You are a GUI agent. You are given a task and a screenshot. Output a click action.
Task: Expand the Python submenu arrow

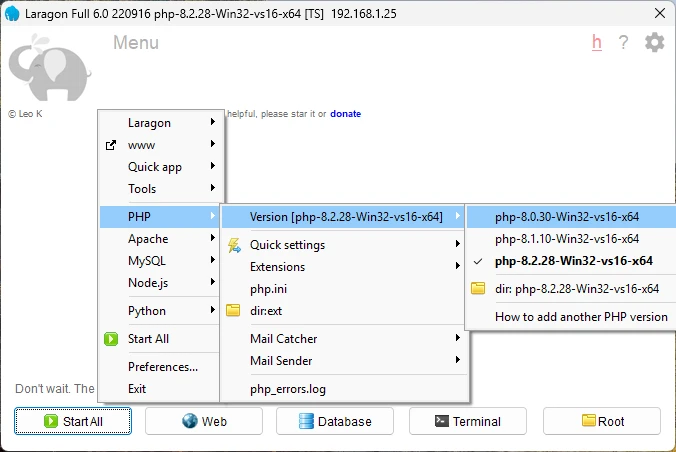point(213,310)
